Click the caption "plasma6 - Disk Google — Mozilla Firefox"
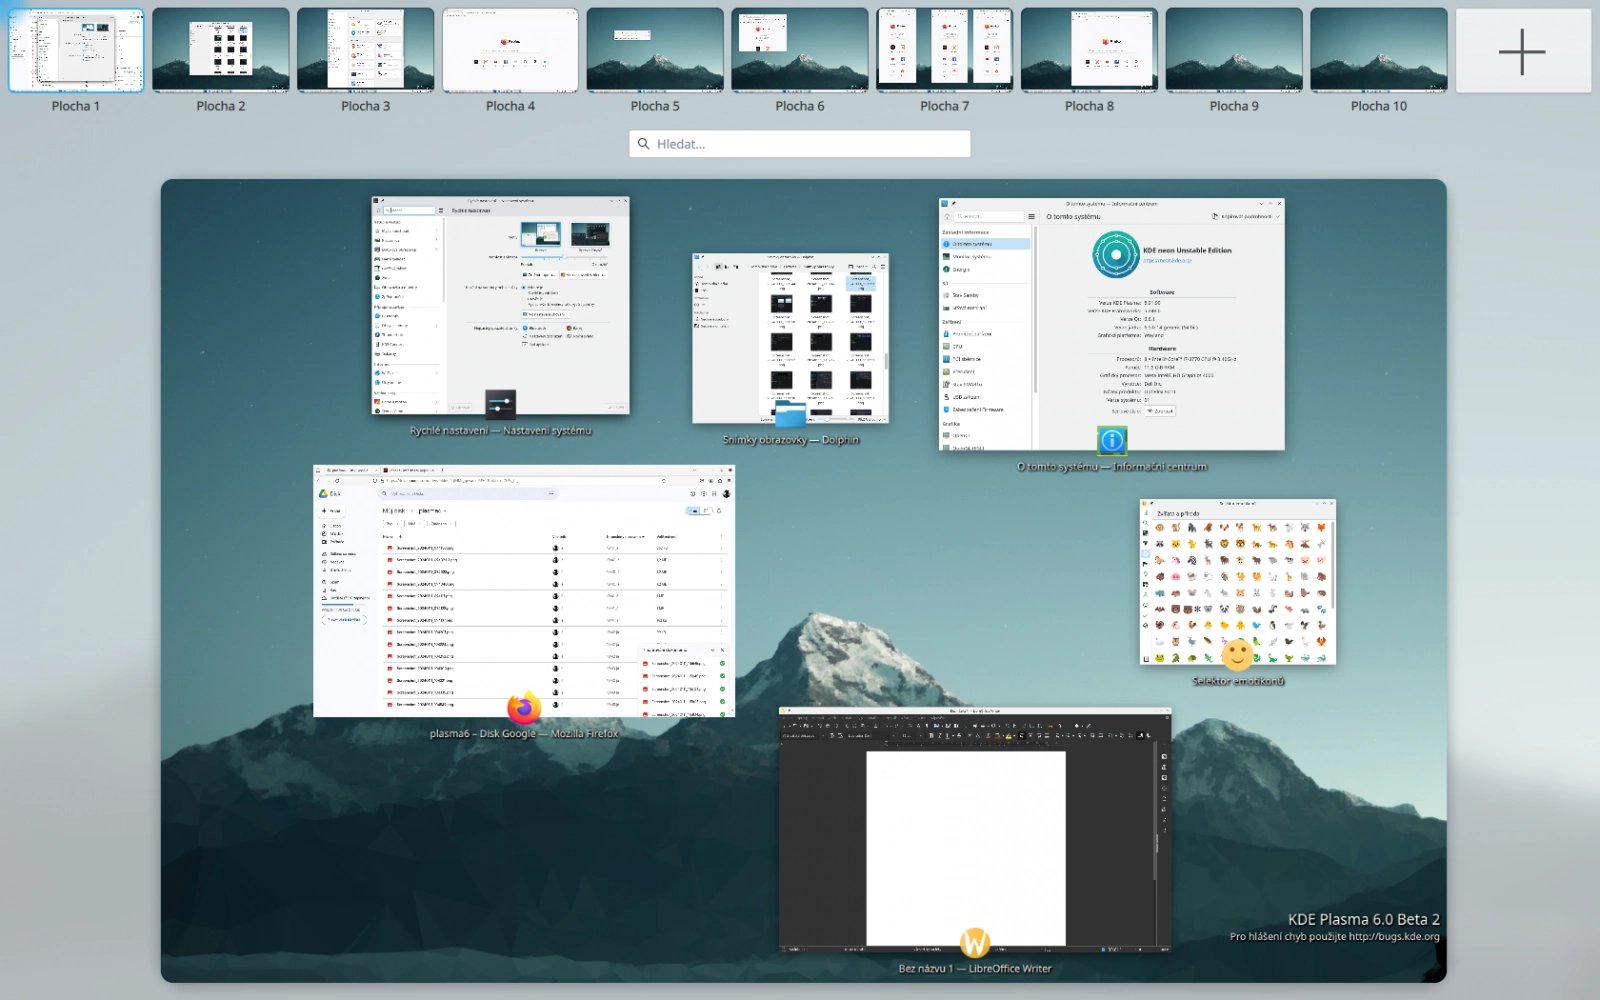The height and width of the screenshot is (1000, 1600). tap(524, 734)
